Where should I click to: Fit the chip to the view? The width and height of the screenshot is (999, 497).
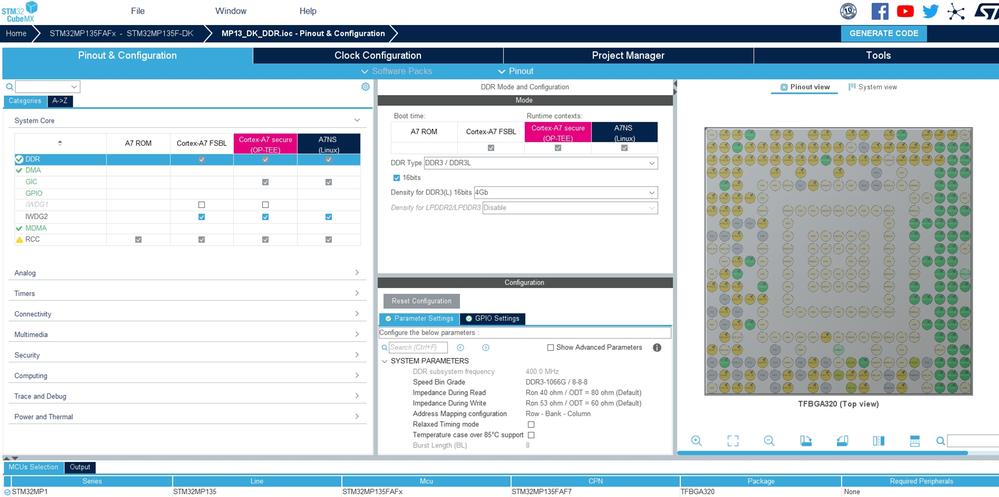[733, 440]
